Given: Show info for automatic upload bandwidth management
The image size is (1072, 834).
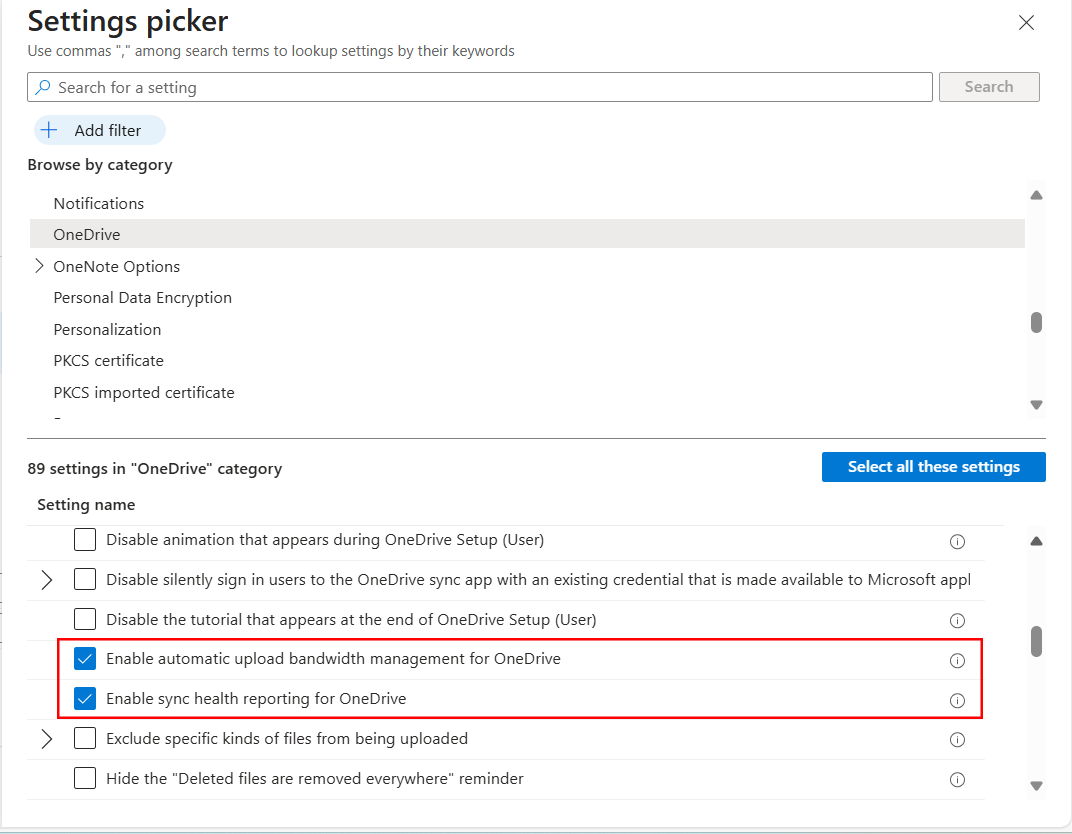Looking at the screenshot, I should (x=957, y=660).
